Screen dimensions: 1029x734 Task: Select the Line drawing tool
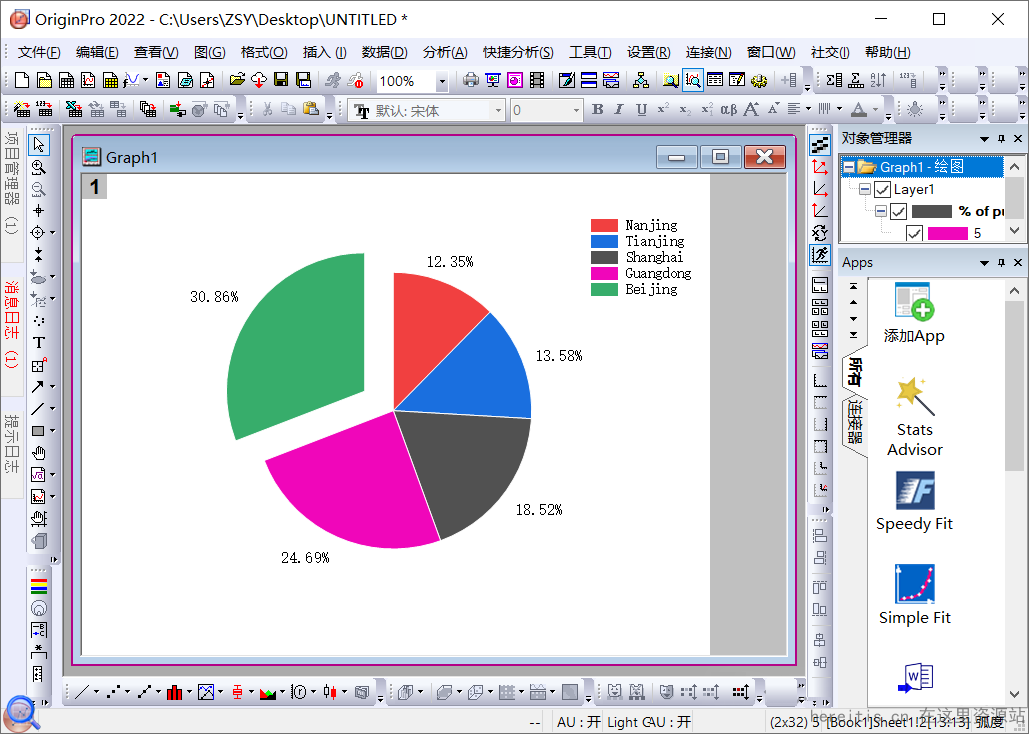click(38, 409)
